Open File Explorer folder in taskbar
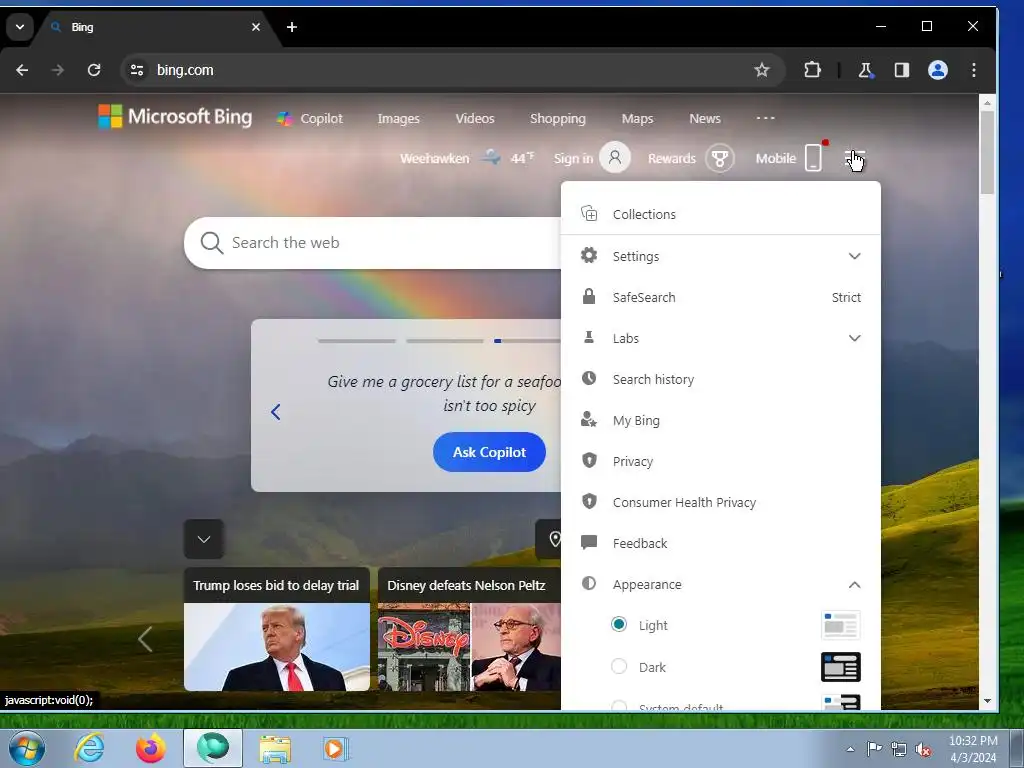Screen dimensions: 1024x768 [x=275, y=748]
